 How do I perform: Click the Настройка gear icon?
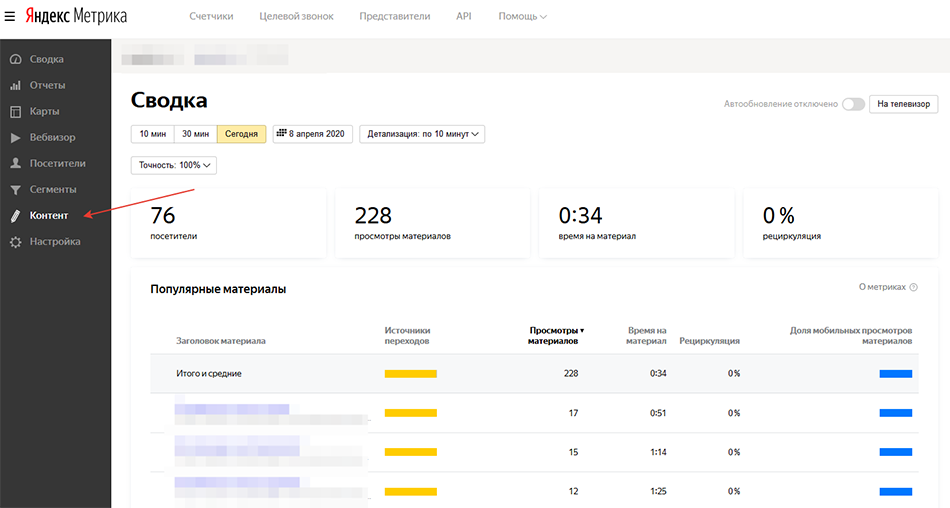(16, 242)
